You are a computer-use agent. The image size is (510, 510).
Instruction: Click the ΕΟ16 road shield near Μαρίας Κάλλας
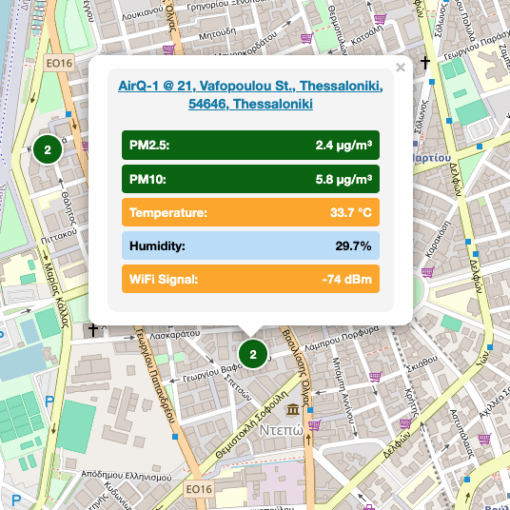59,63
